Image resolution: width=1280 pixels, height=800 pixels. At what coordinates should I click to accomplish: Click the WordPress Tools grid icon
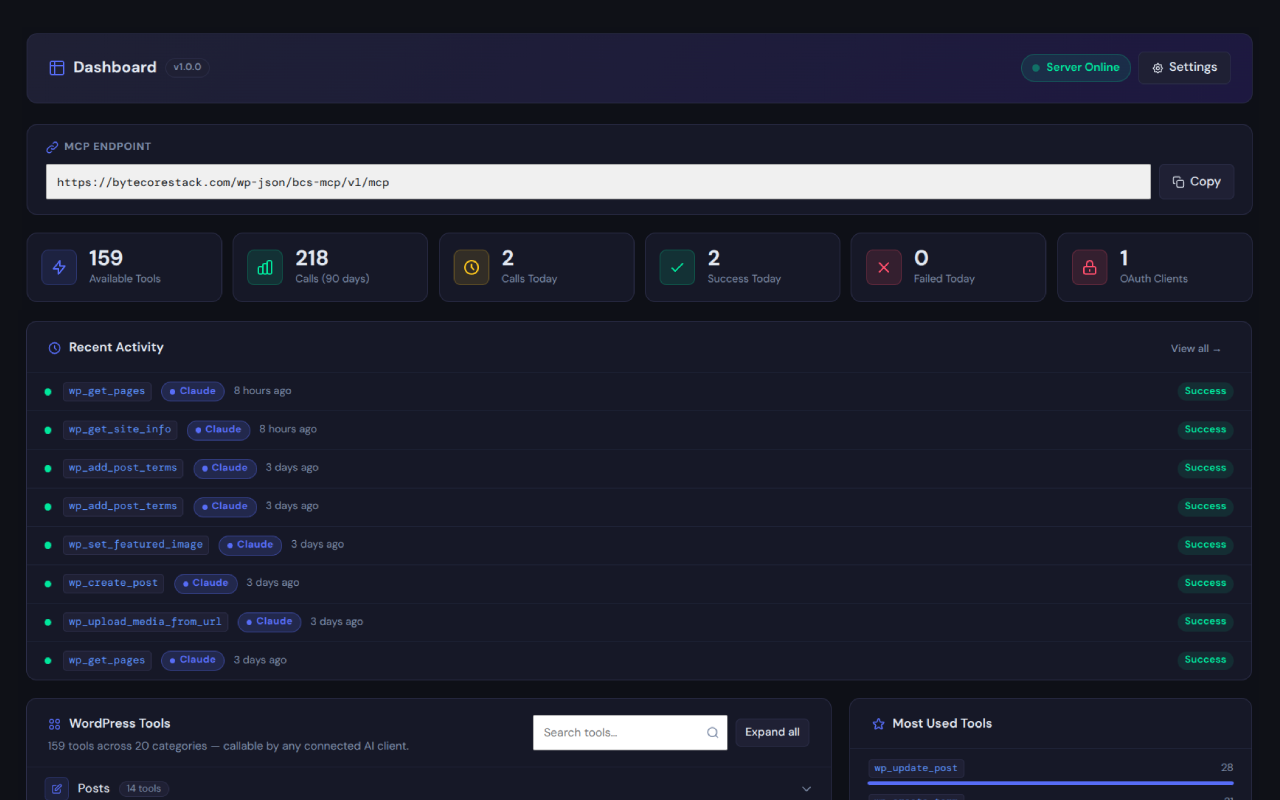point(55,724)
